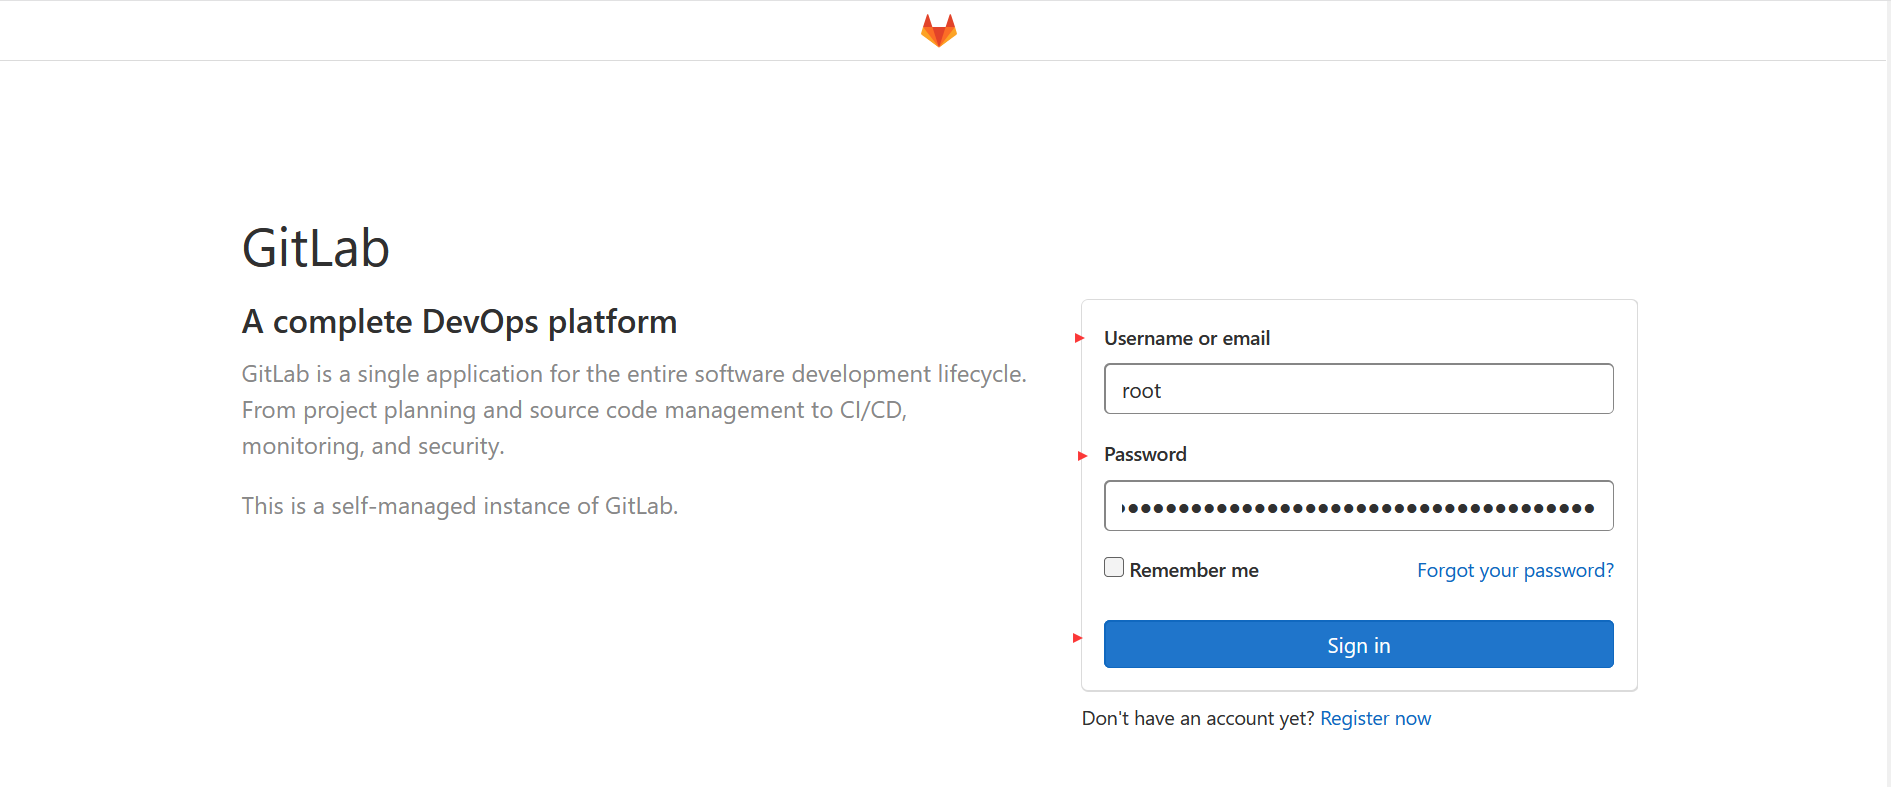Focus the Username or email field
Screen dimensions: 1891x787
(1358, 389)
